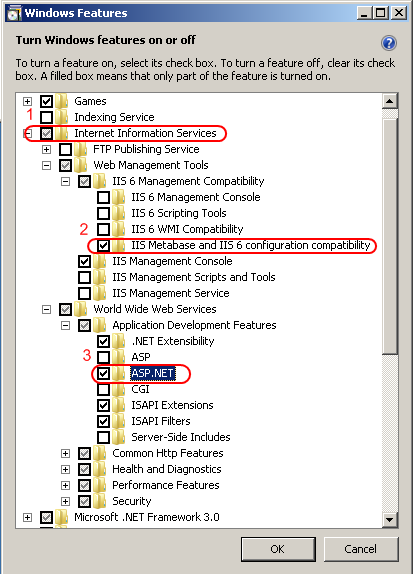The image size is (413, 574).
Task: Enable the CGI checkbox
Action: [103, 390]
